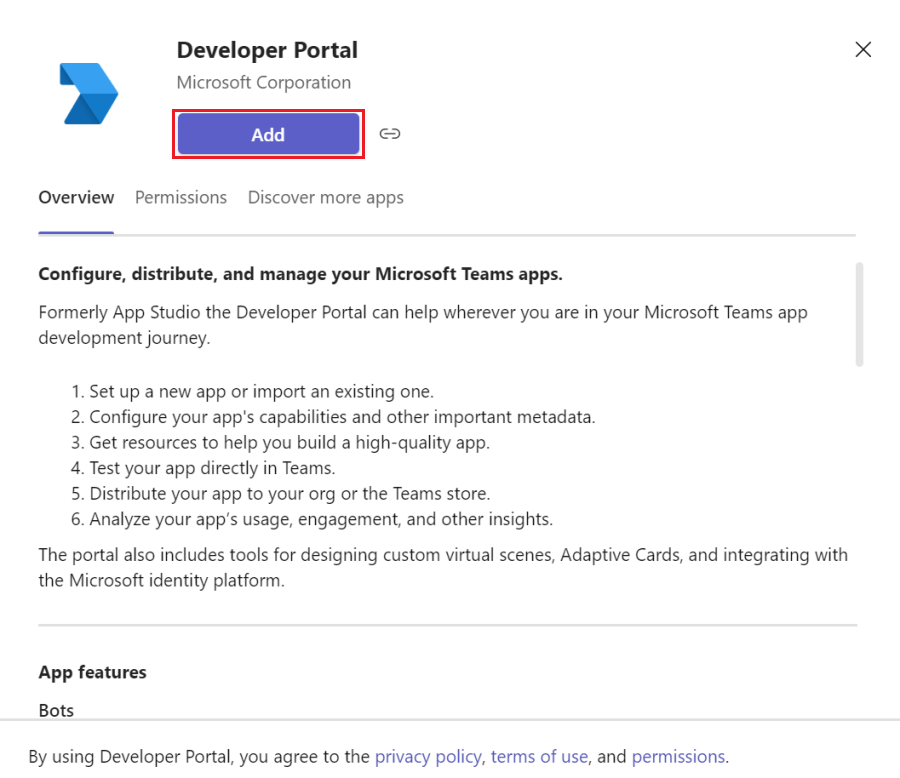Click 'Configure your app's capabilities' list item
The width and height of the screenshot is (900, 778).
[333, 417]
